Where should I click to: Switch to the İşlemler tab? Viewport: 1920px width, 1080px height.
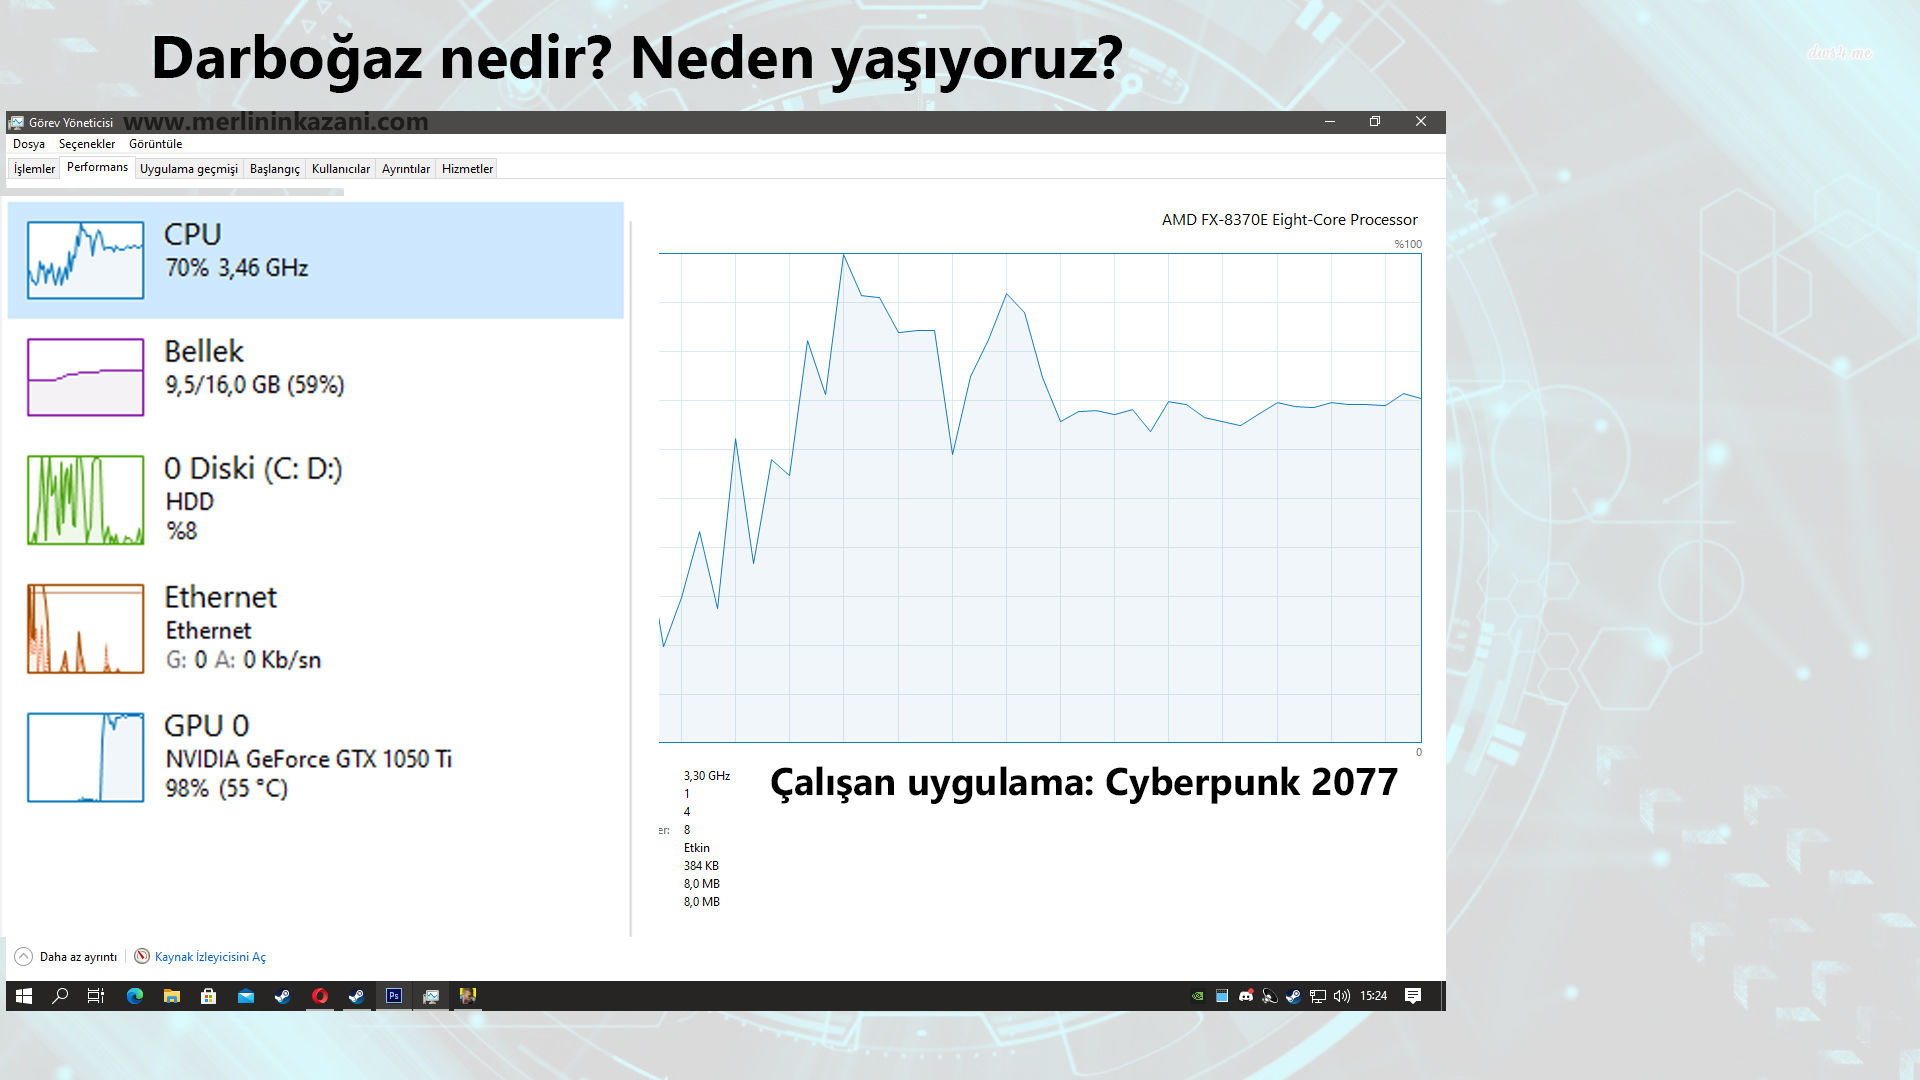34,169
